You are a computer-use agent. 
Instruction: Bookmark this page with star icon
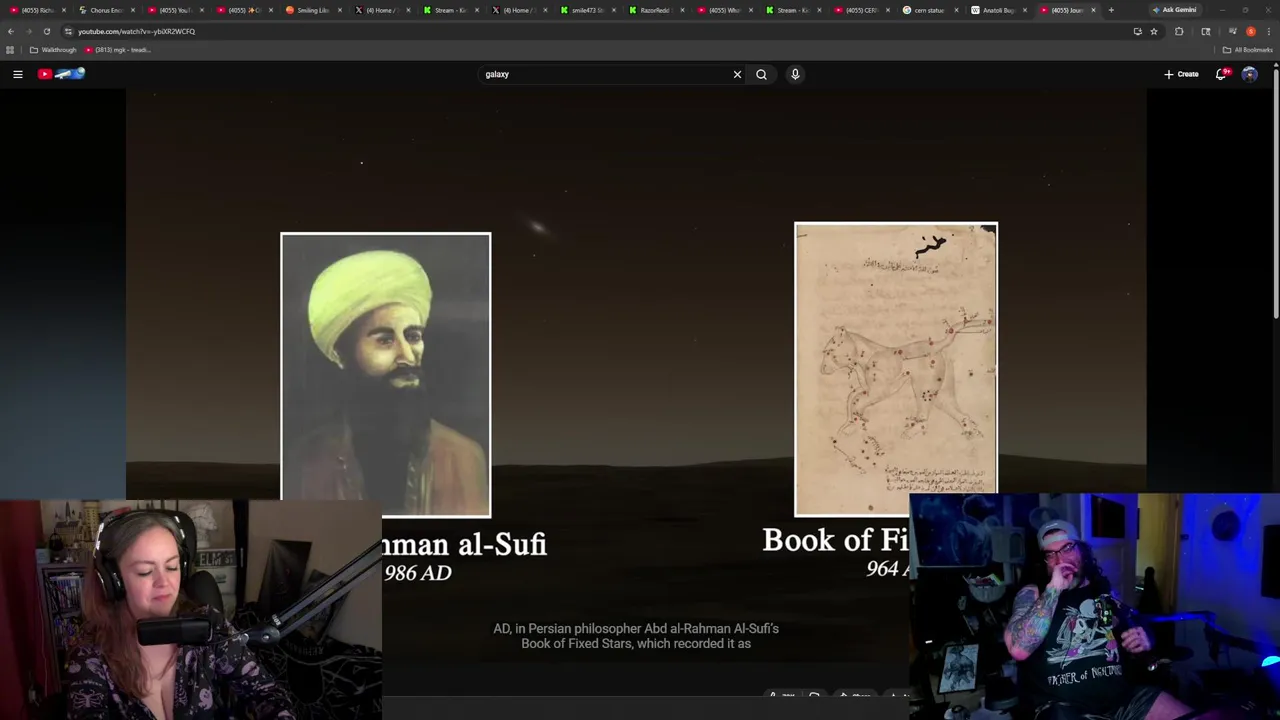tap(1154, 31)
